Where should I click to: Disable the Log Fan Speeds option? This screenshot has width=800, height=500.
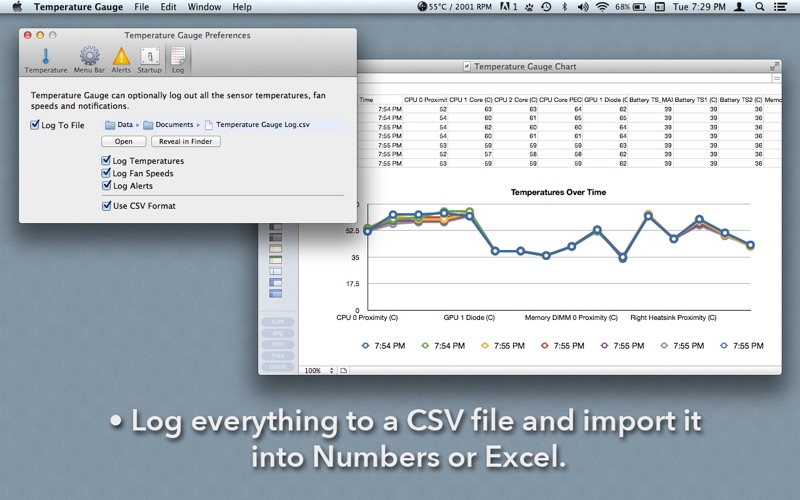[x=107, y=173]
